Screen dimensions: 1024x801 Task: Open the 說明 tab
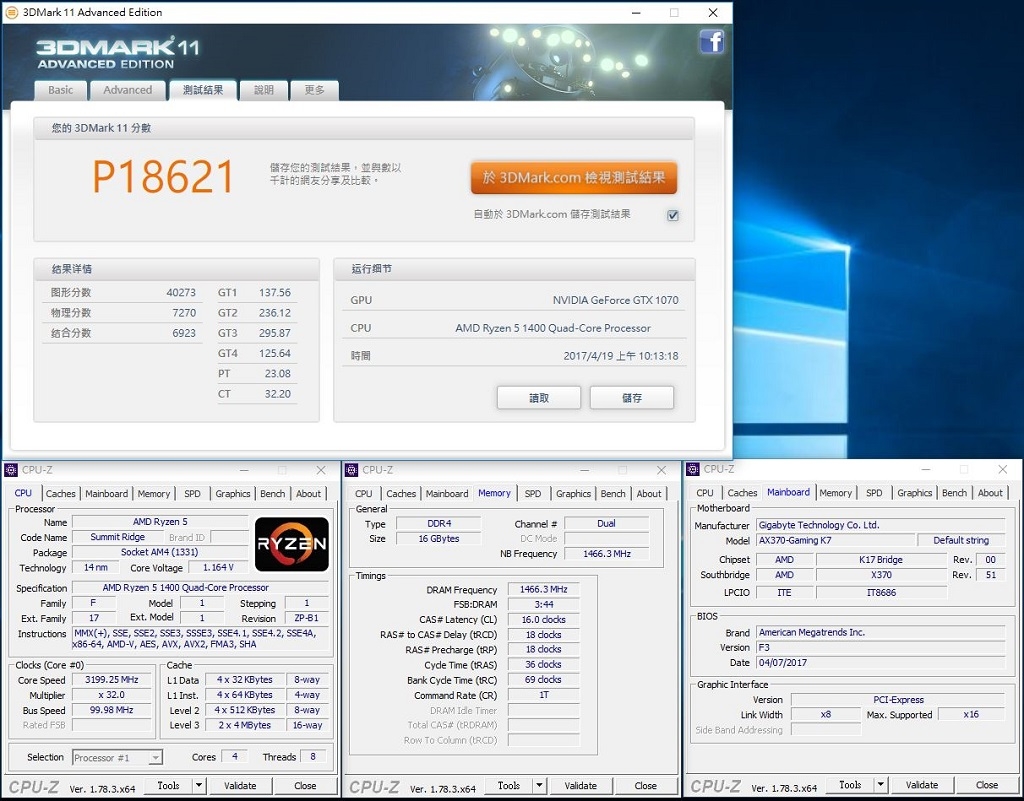tap(264, 90)
